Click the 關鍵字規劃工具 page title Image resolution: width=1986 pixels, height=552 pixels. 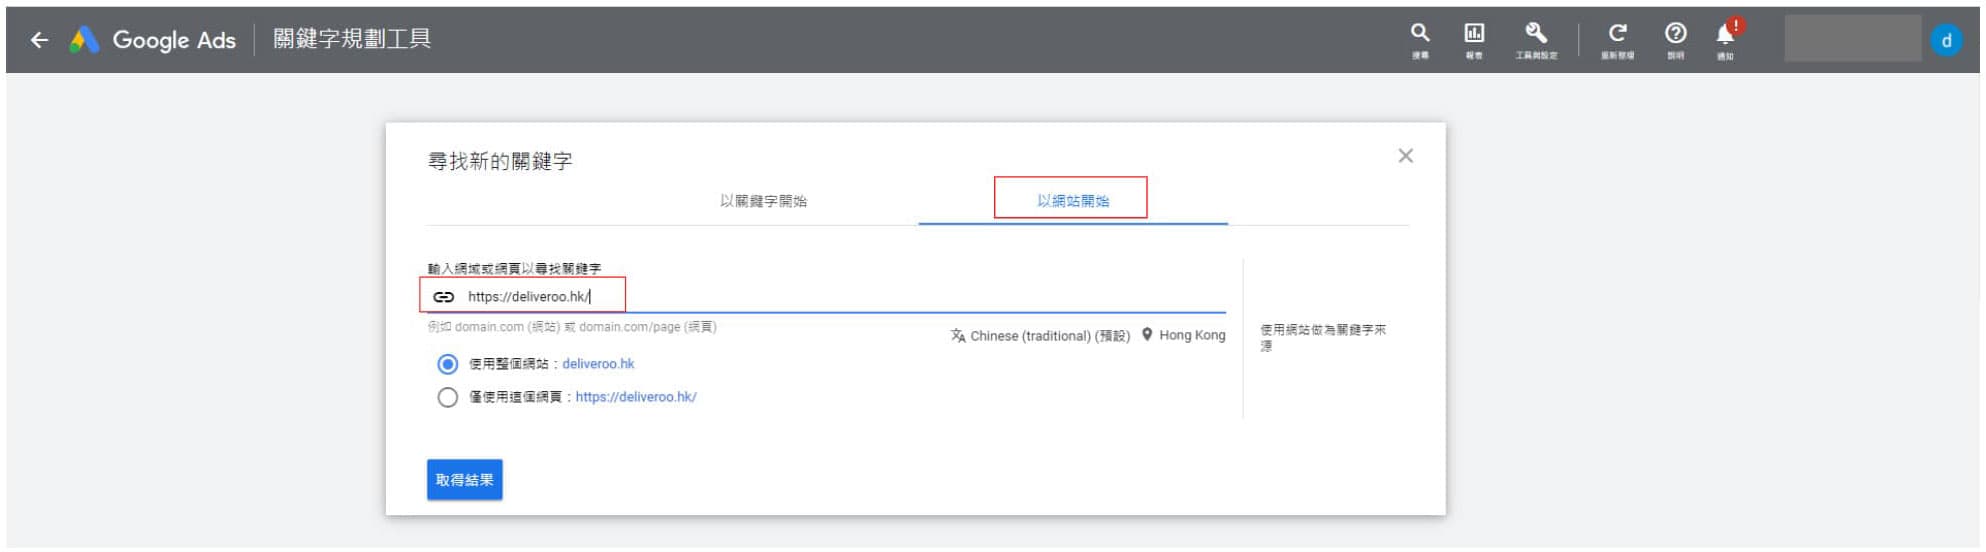352,39
